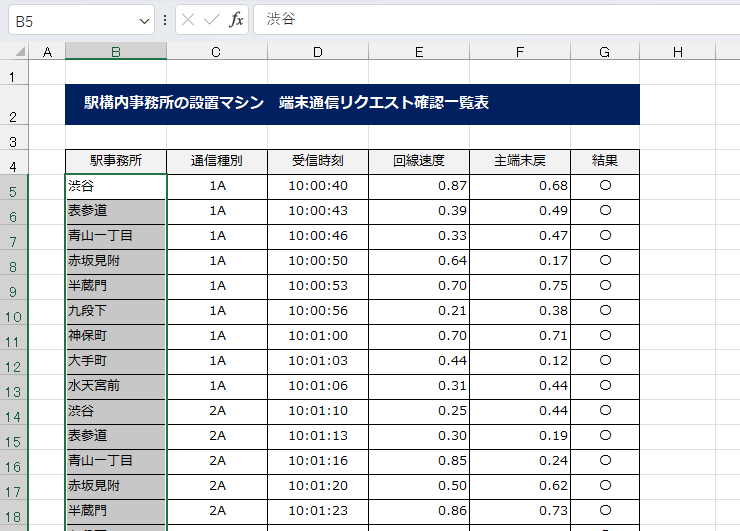Viewport: 740px width, 531px height.
Task: Click the Cancel X icon in formula bar
Action: point(189,20)
